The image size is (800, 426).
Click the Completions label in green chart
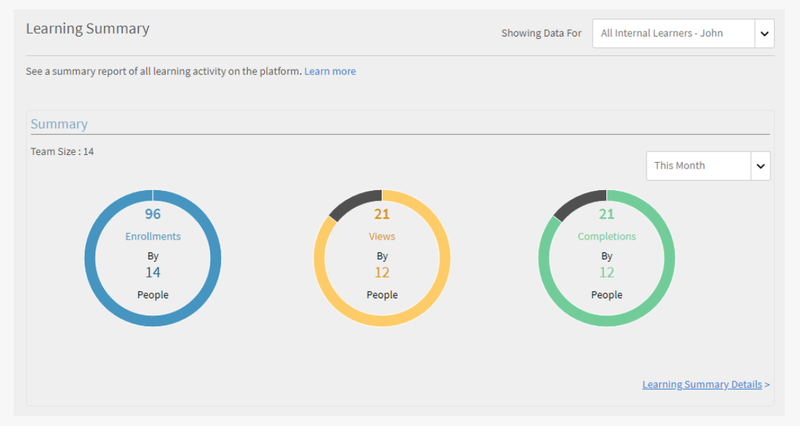point(607,236)
